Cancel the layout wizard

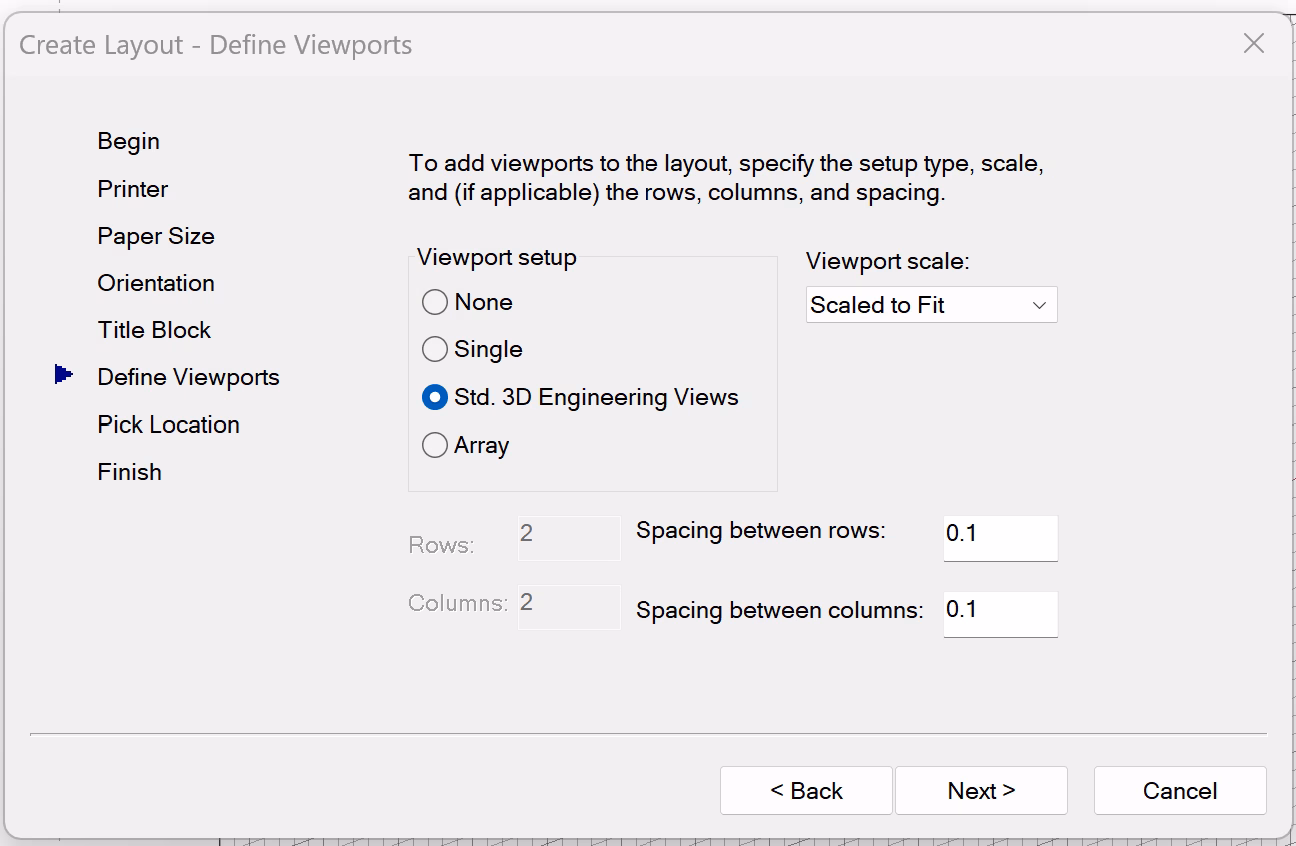point(1180,791)
